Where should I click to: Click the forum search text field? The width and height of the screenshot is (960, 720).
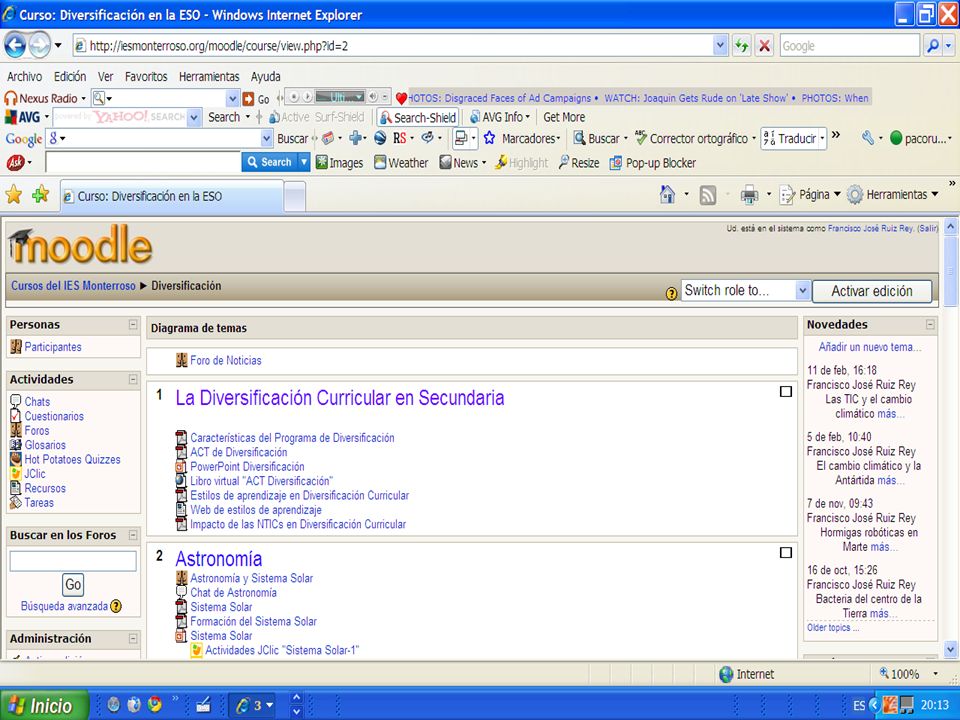[x=73, y=561]
